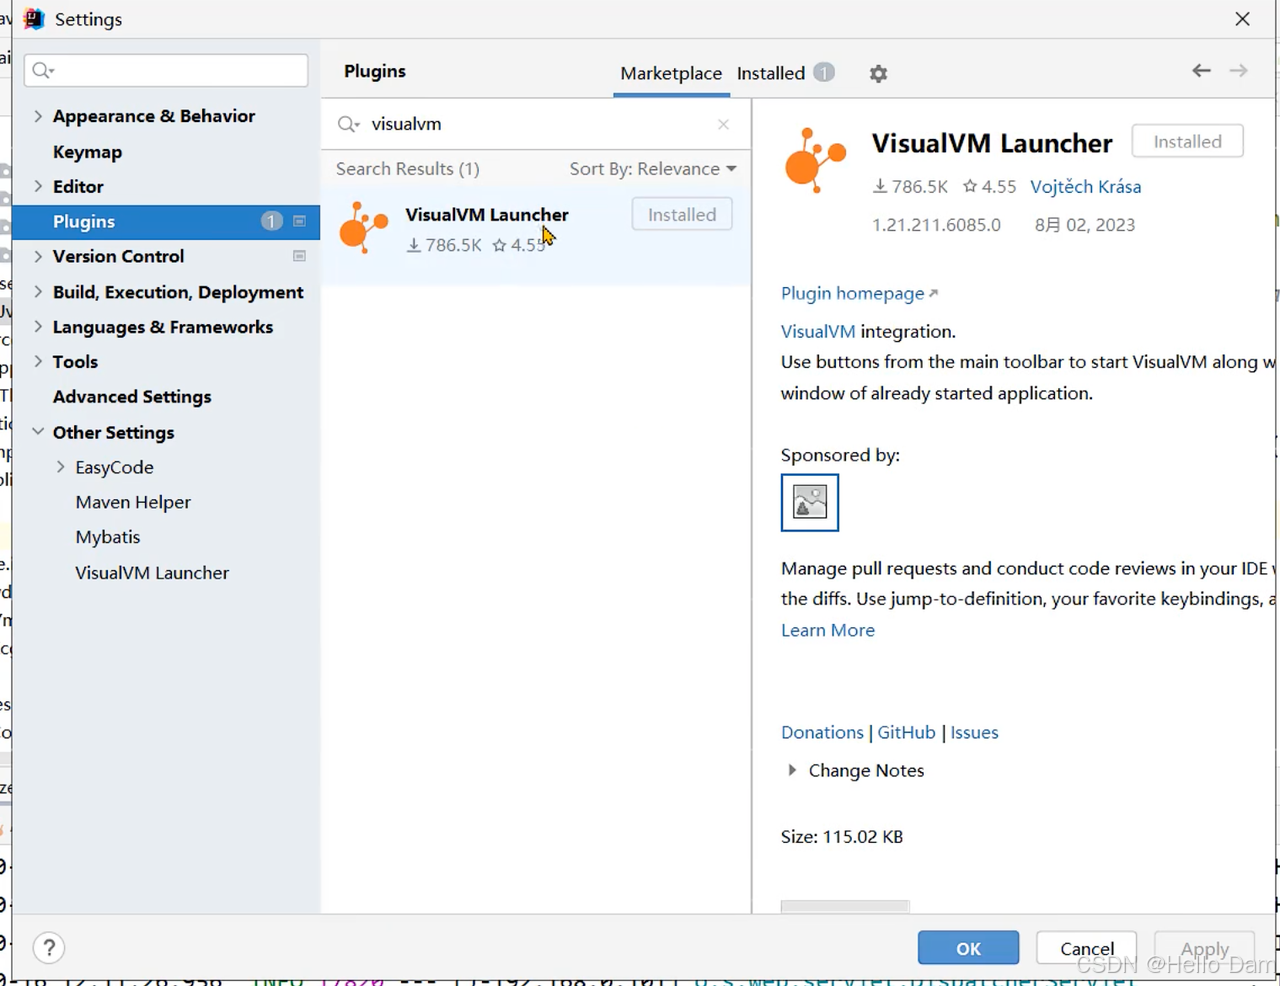1280x986 pixels.
Task: Click version 1.21.211.6085.0 text
Action: point(936,225)
